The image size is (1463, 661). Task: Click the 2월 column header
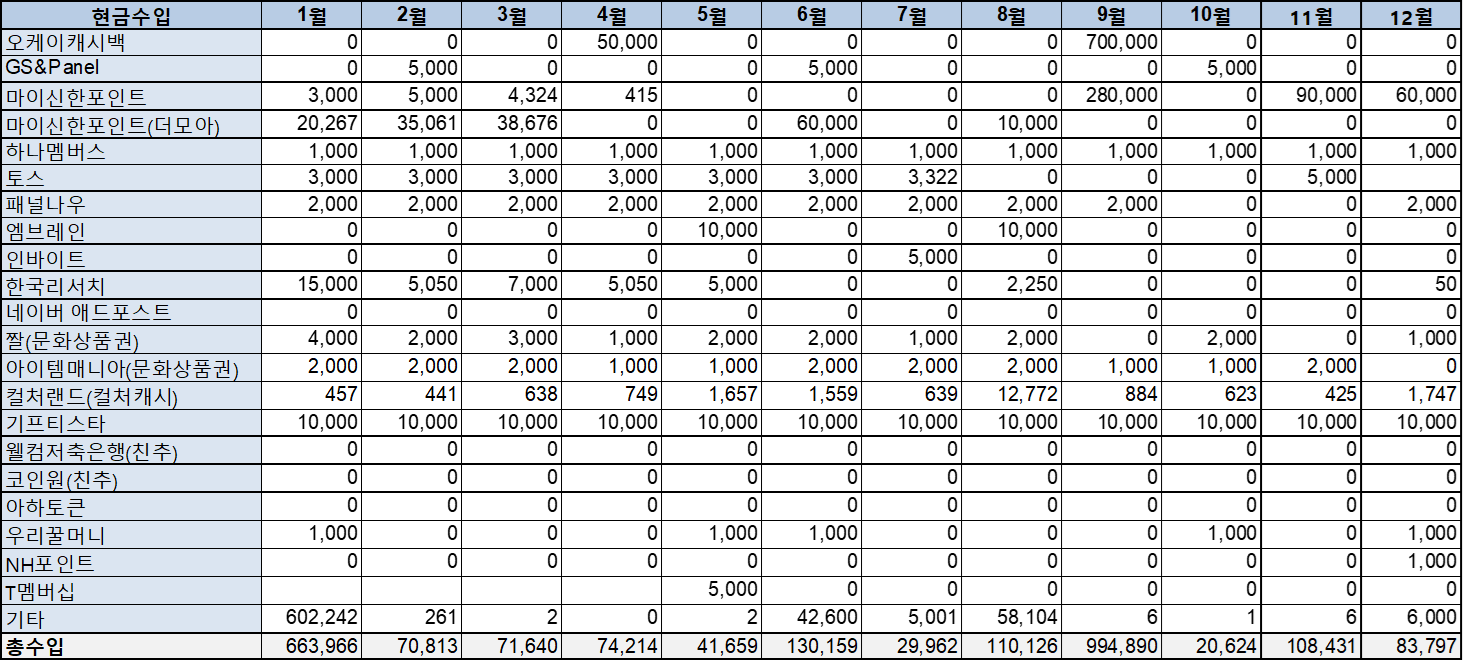tap(411, 15)
